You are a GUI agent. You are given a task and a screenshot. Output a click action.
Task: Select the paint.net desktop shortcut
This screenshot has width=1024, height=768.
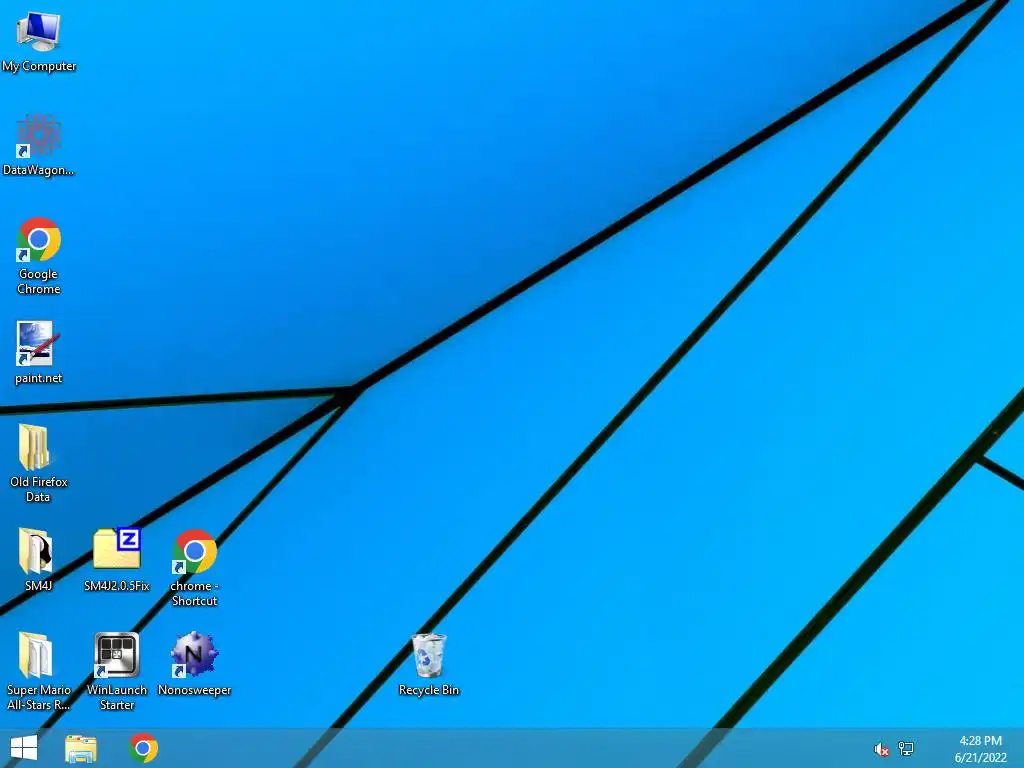pyautogui.click(x=38, y=353)
